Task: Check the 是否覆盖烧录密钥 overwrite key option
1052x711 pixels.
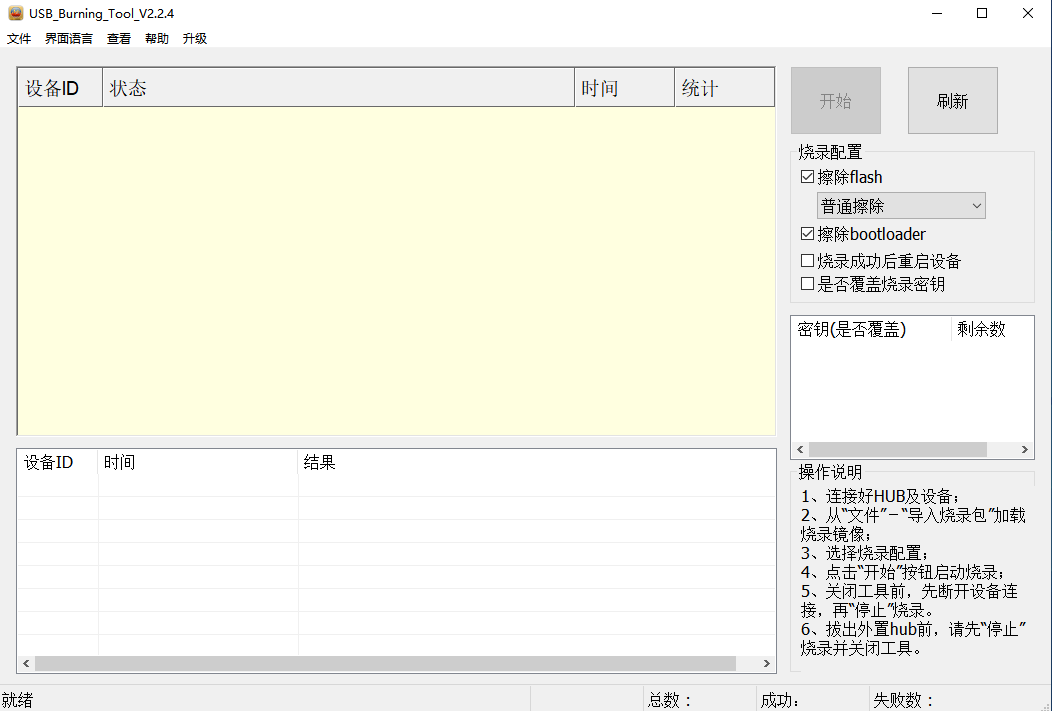Action: (x=807, y=284)
